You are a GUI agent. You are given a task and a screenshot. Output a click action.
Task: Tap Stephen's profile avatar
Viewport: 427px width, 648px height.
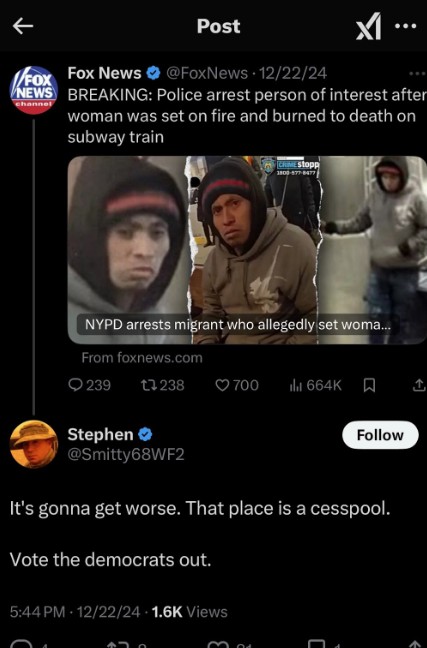point(33,444)
